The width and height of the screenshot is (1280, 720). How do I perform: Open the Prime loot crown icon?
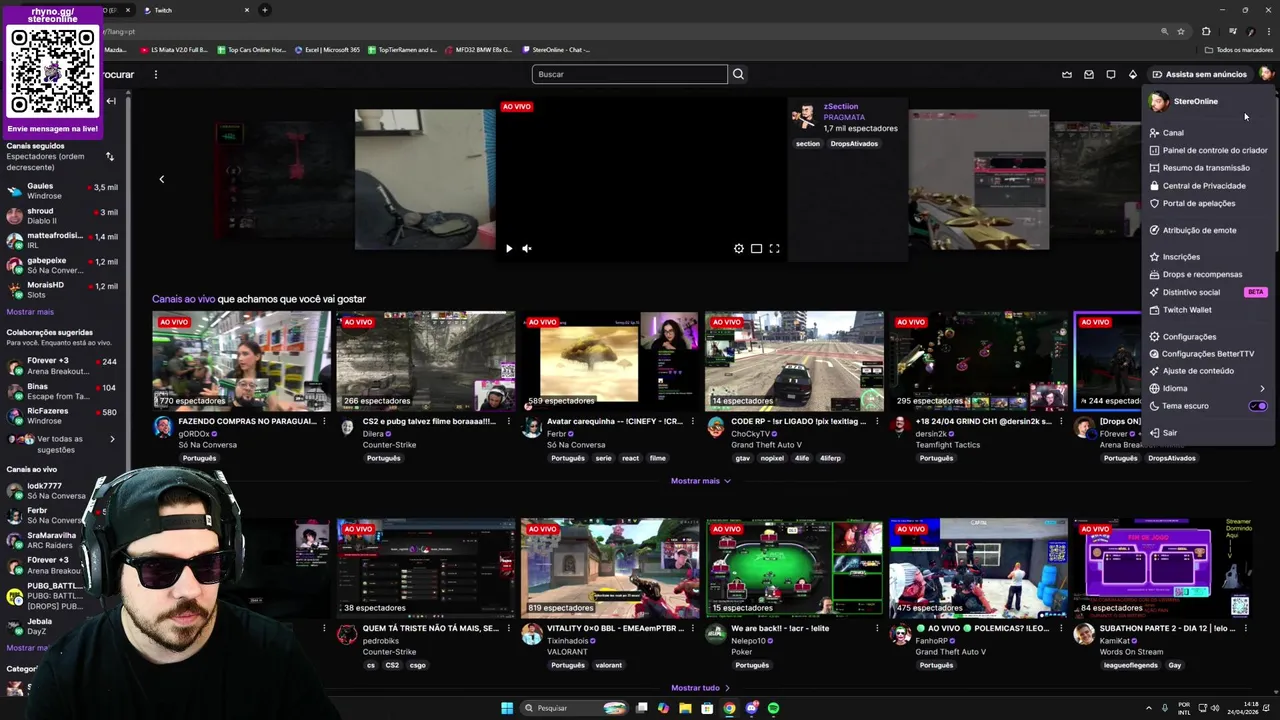[x=1067, y=74]
